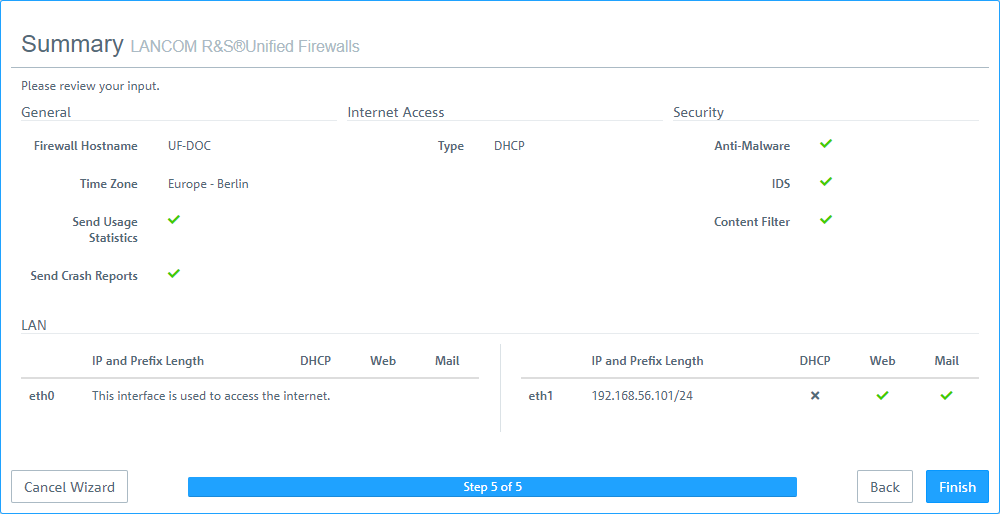Go back with the Back button

tap(885, 487)
